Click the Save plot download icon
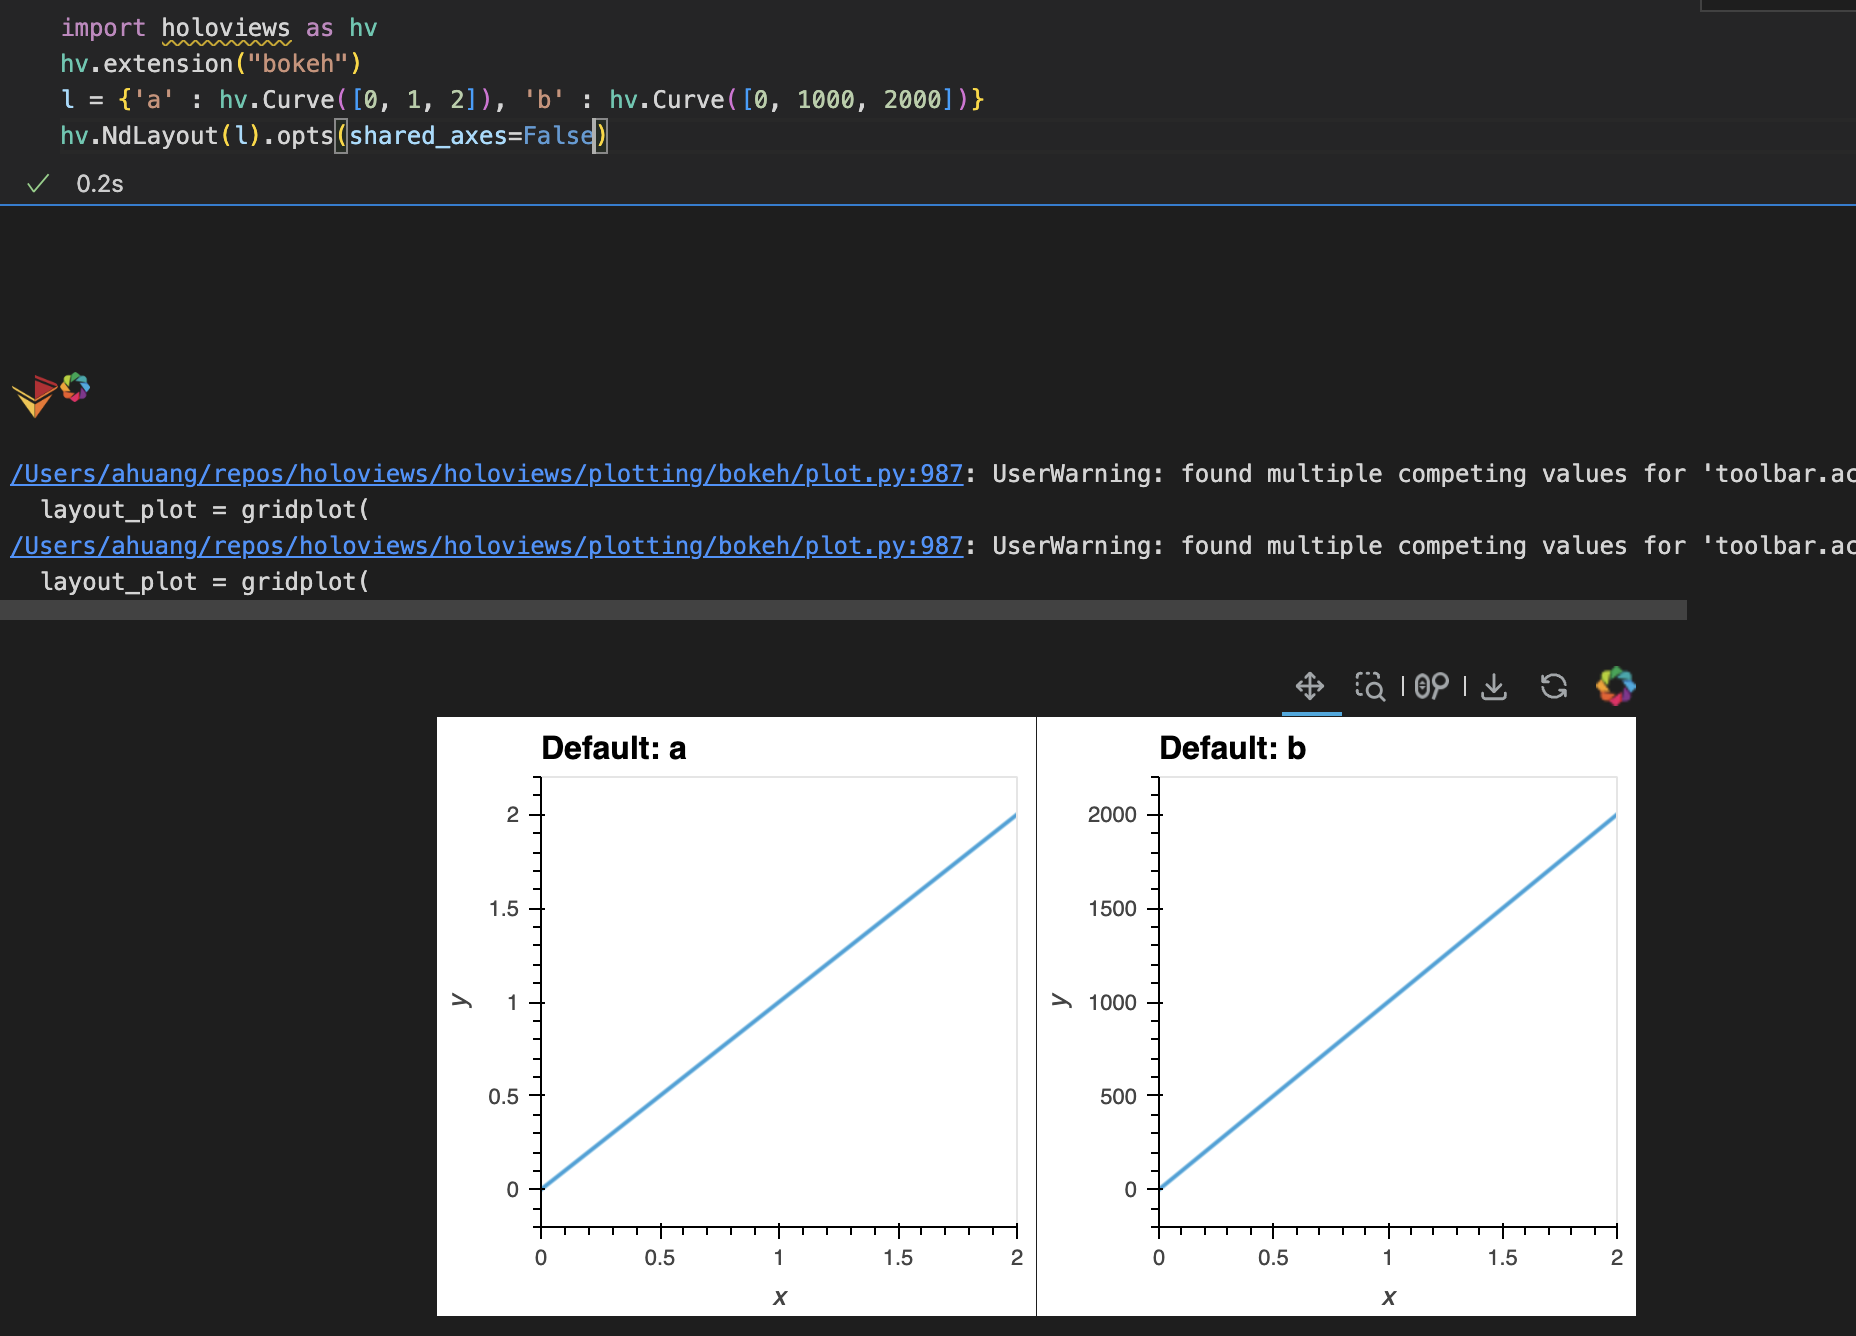 (x=1494, y=686)
